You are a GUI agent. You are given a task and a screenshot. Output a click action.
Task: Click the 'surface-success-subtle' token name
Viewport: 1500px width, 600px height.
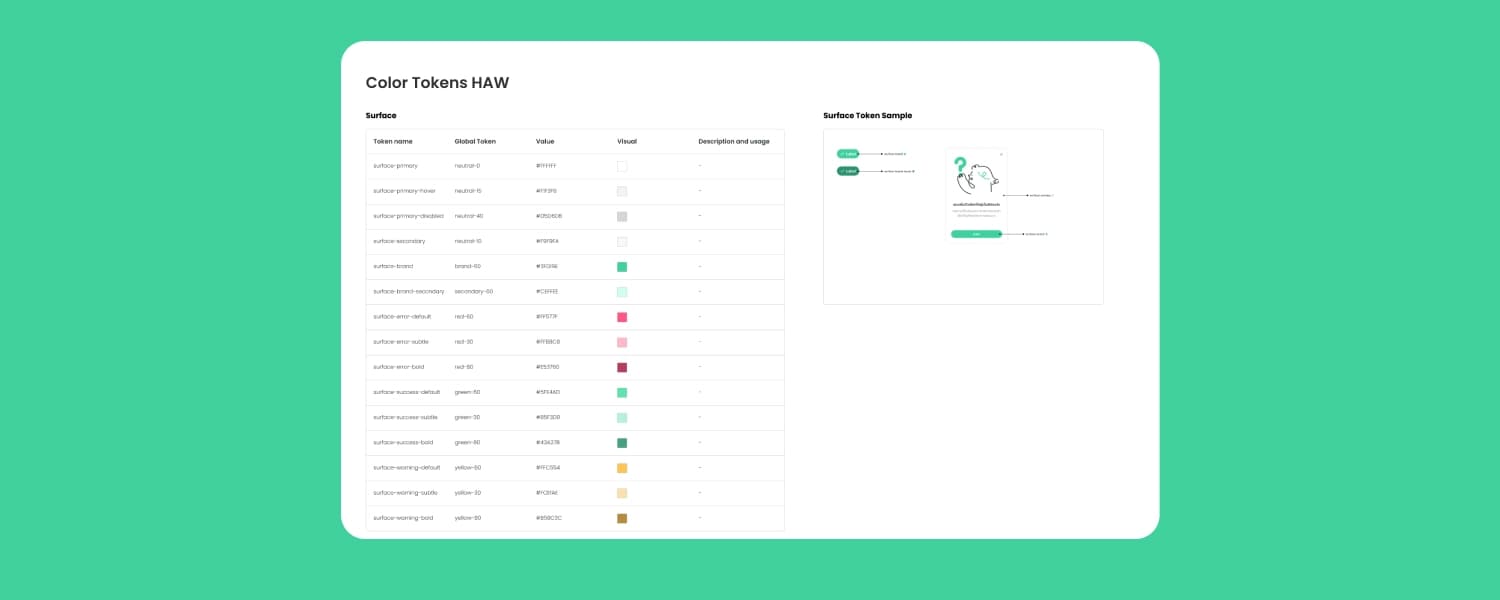tap(405, 418)
